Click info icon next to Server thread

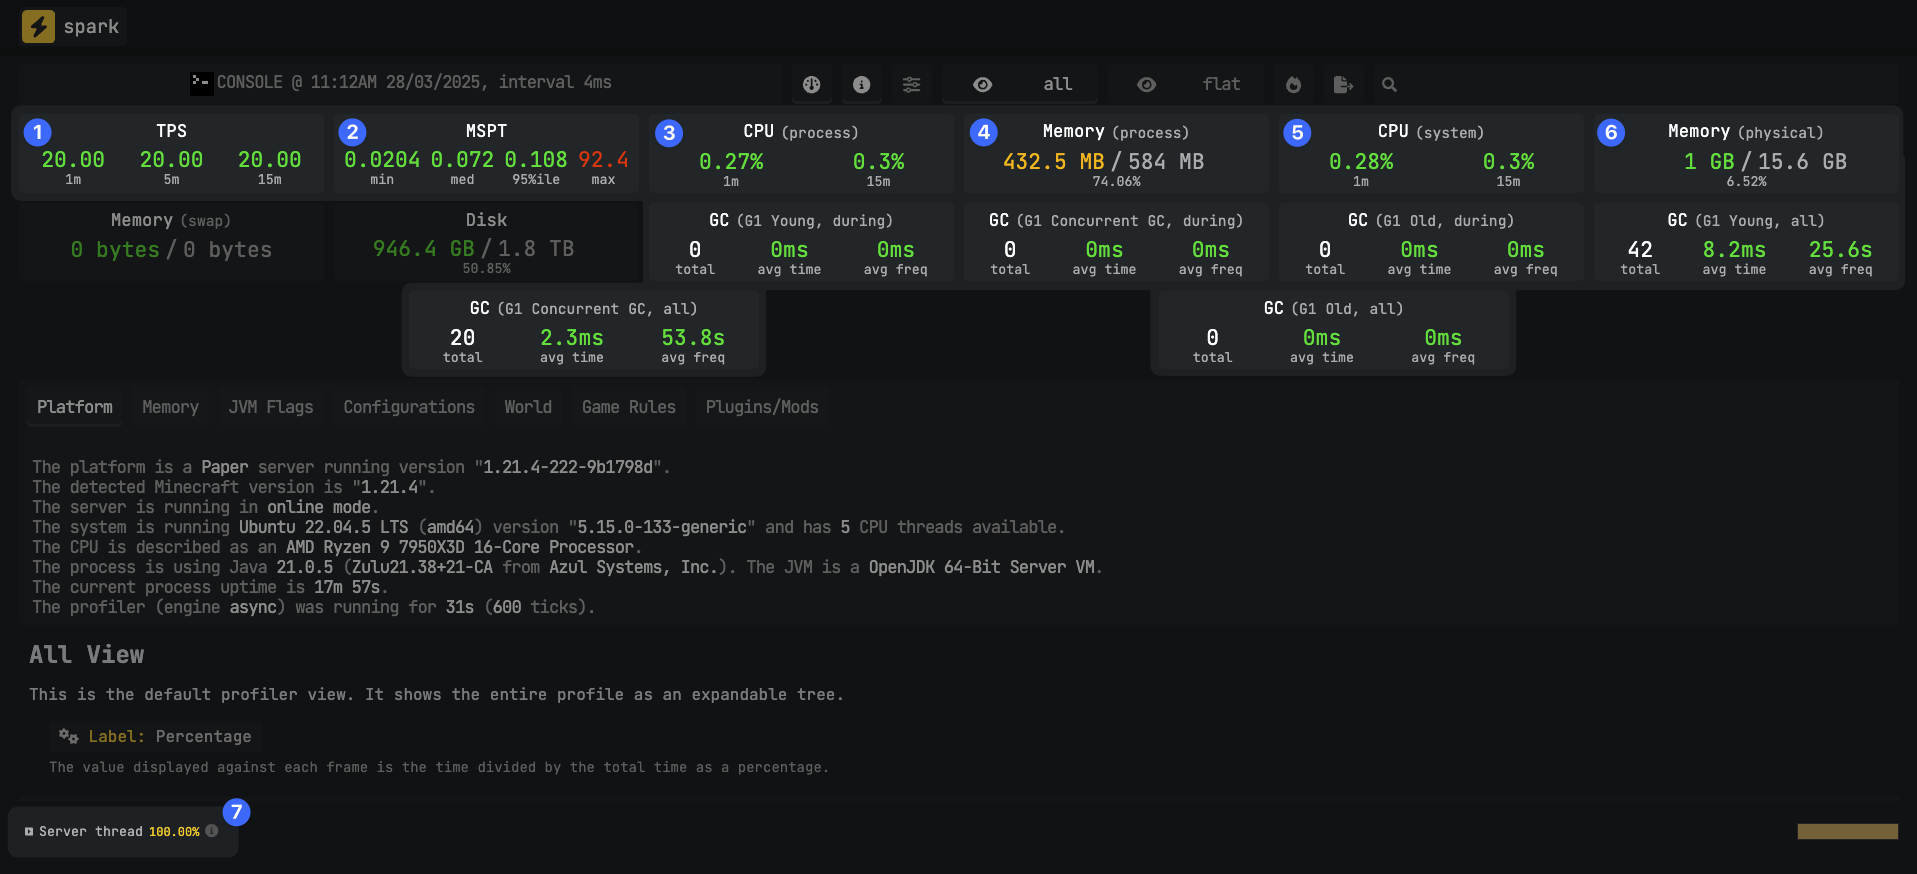point(211,831)
